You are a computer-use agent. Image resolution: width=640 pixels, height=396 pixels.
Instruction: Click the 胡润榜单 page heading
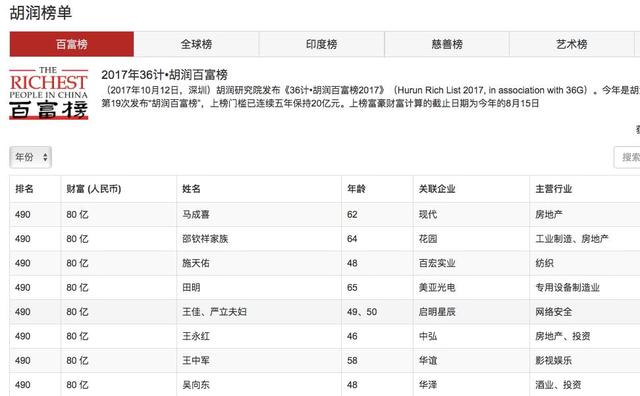(41, 13)
